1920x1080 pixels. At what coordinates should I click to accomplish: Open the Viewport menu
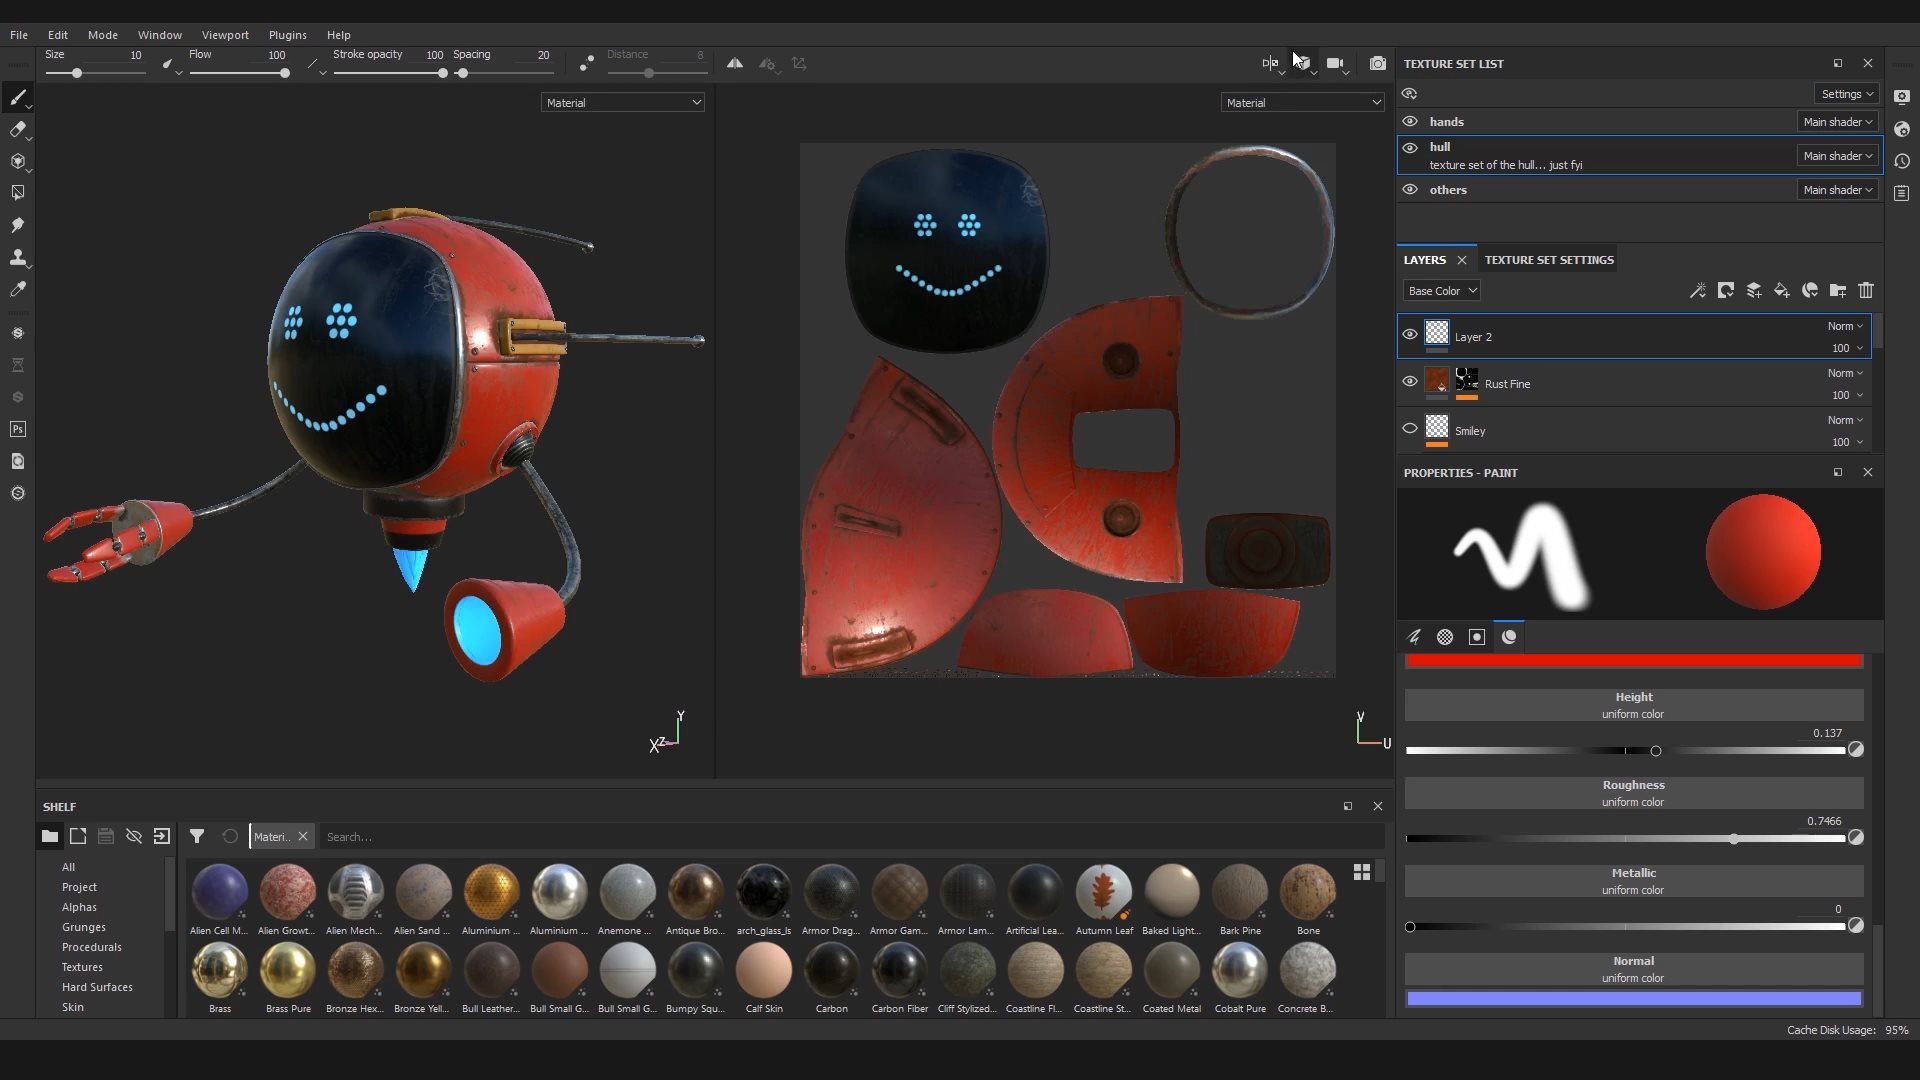point(224,34)
